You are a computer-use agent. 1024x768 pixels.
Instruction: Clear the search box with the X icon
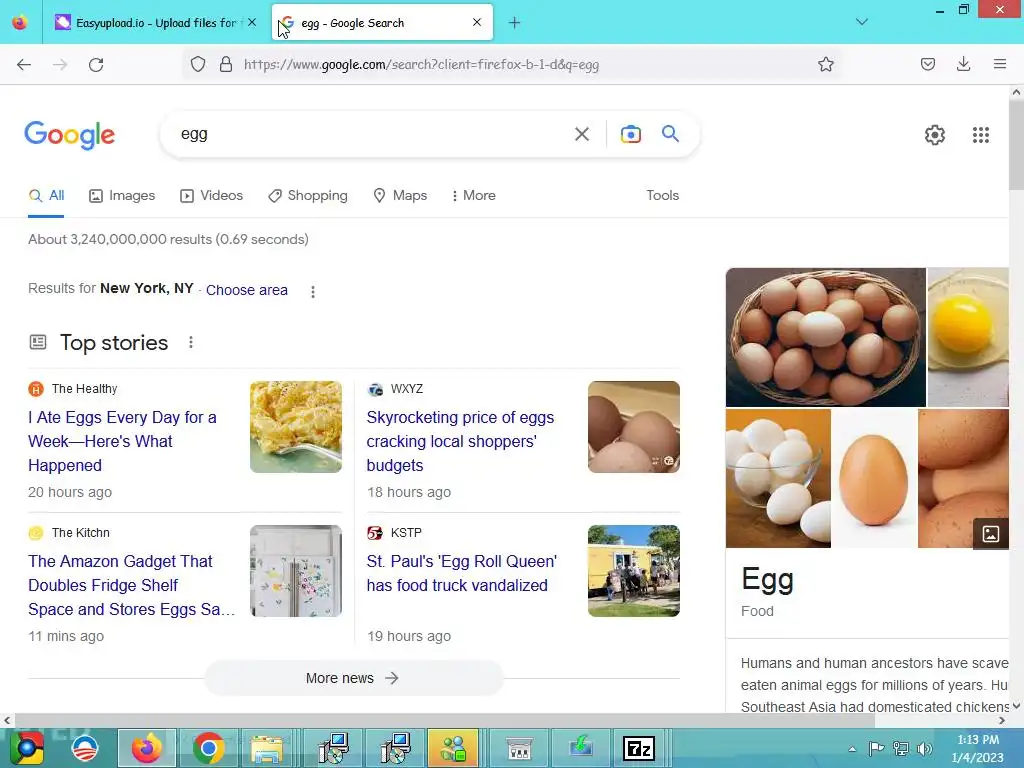(582, 134)
